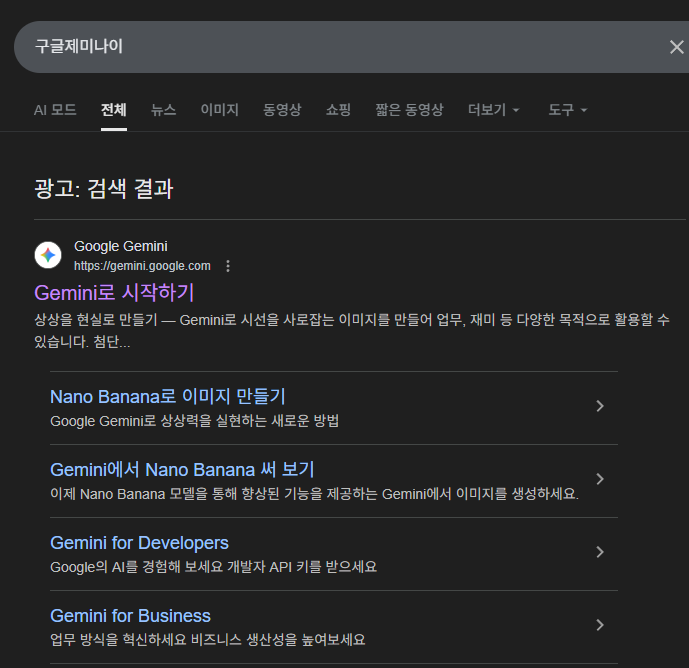Clear the search box with the X icon
Screen dimensions: 689x668
coord(676,47)
